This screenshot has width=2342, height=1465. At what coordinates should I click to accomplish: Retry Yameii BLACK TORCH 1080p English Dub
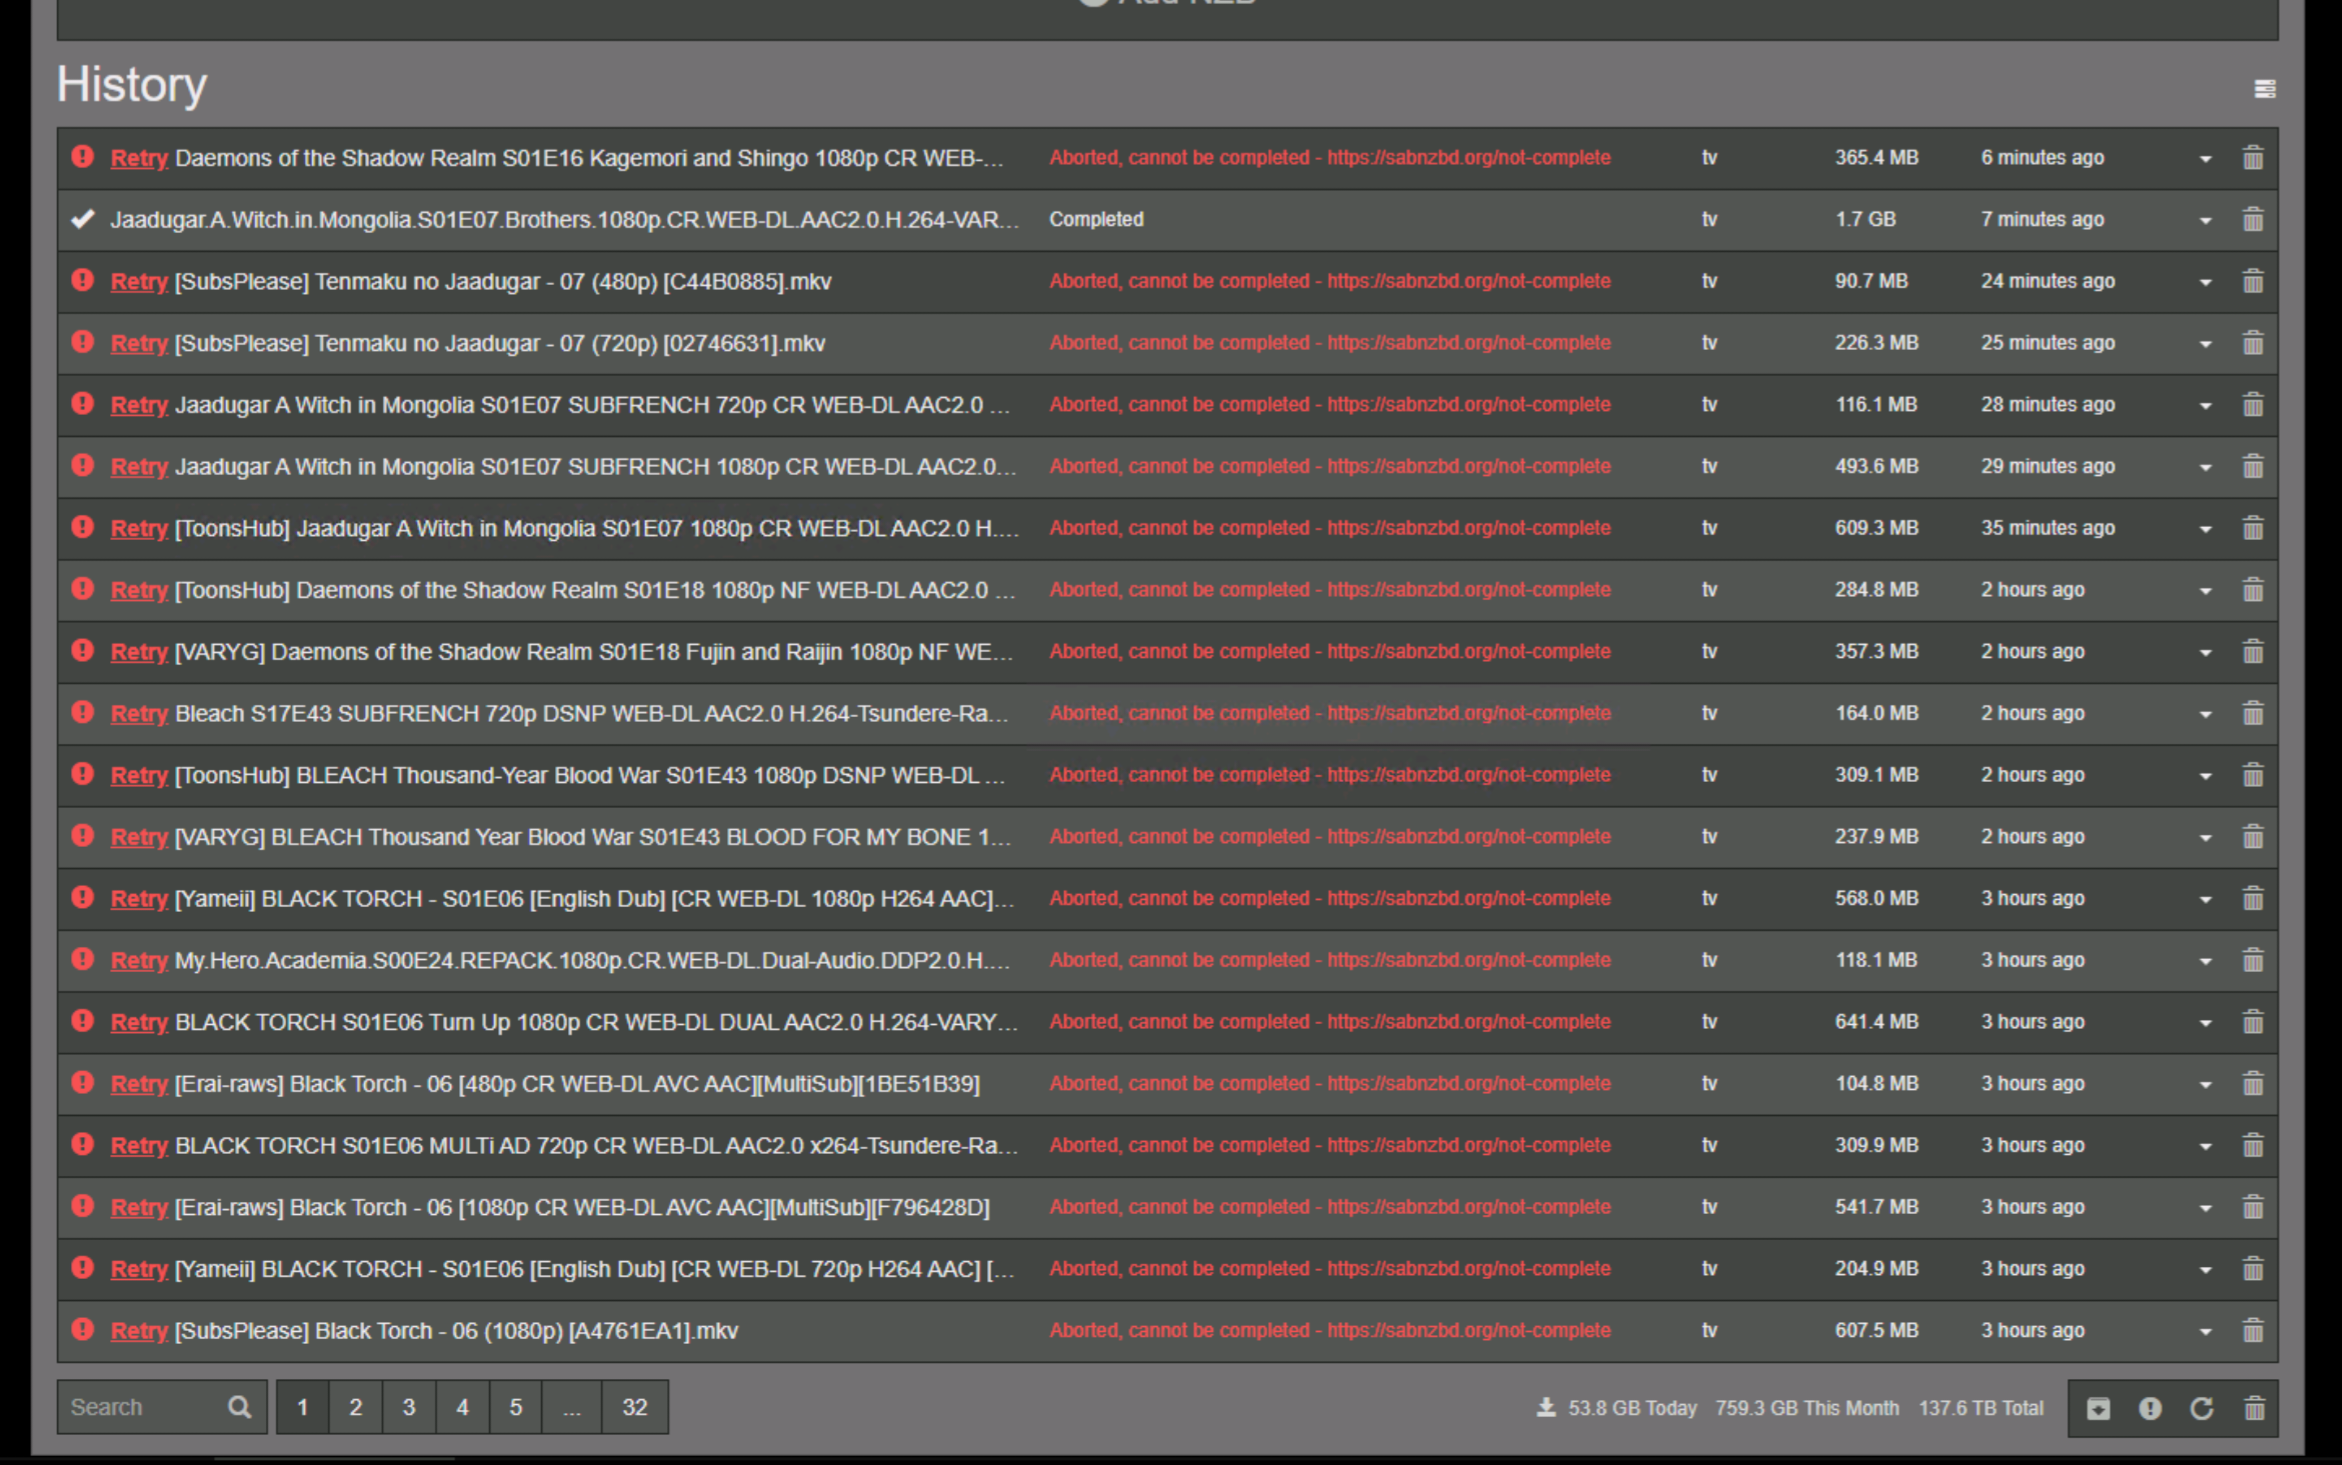pyautogui.click(x=139, y=899)
